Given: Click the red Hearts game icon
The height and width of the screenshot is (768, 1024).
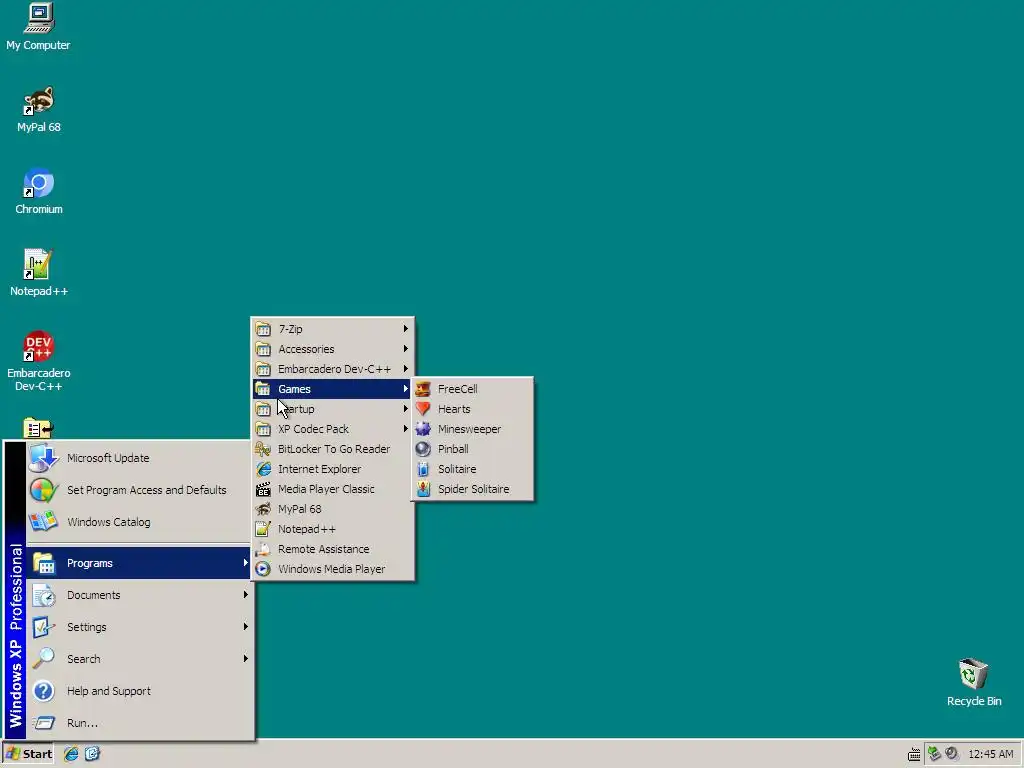Looking at the screenshot, I should pos(423,409).
